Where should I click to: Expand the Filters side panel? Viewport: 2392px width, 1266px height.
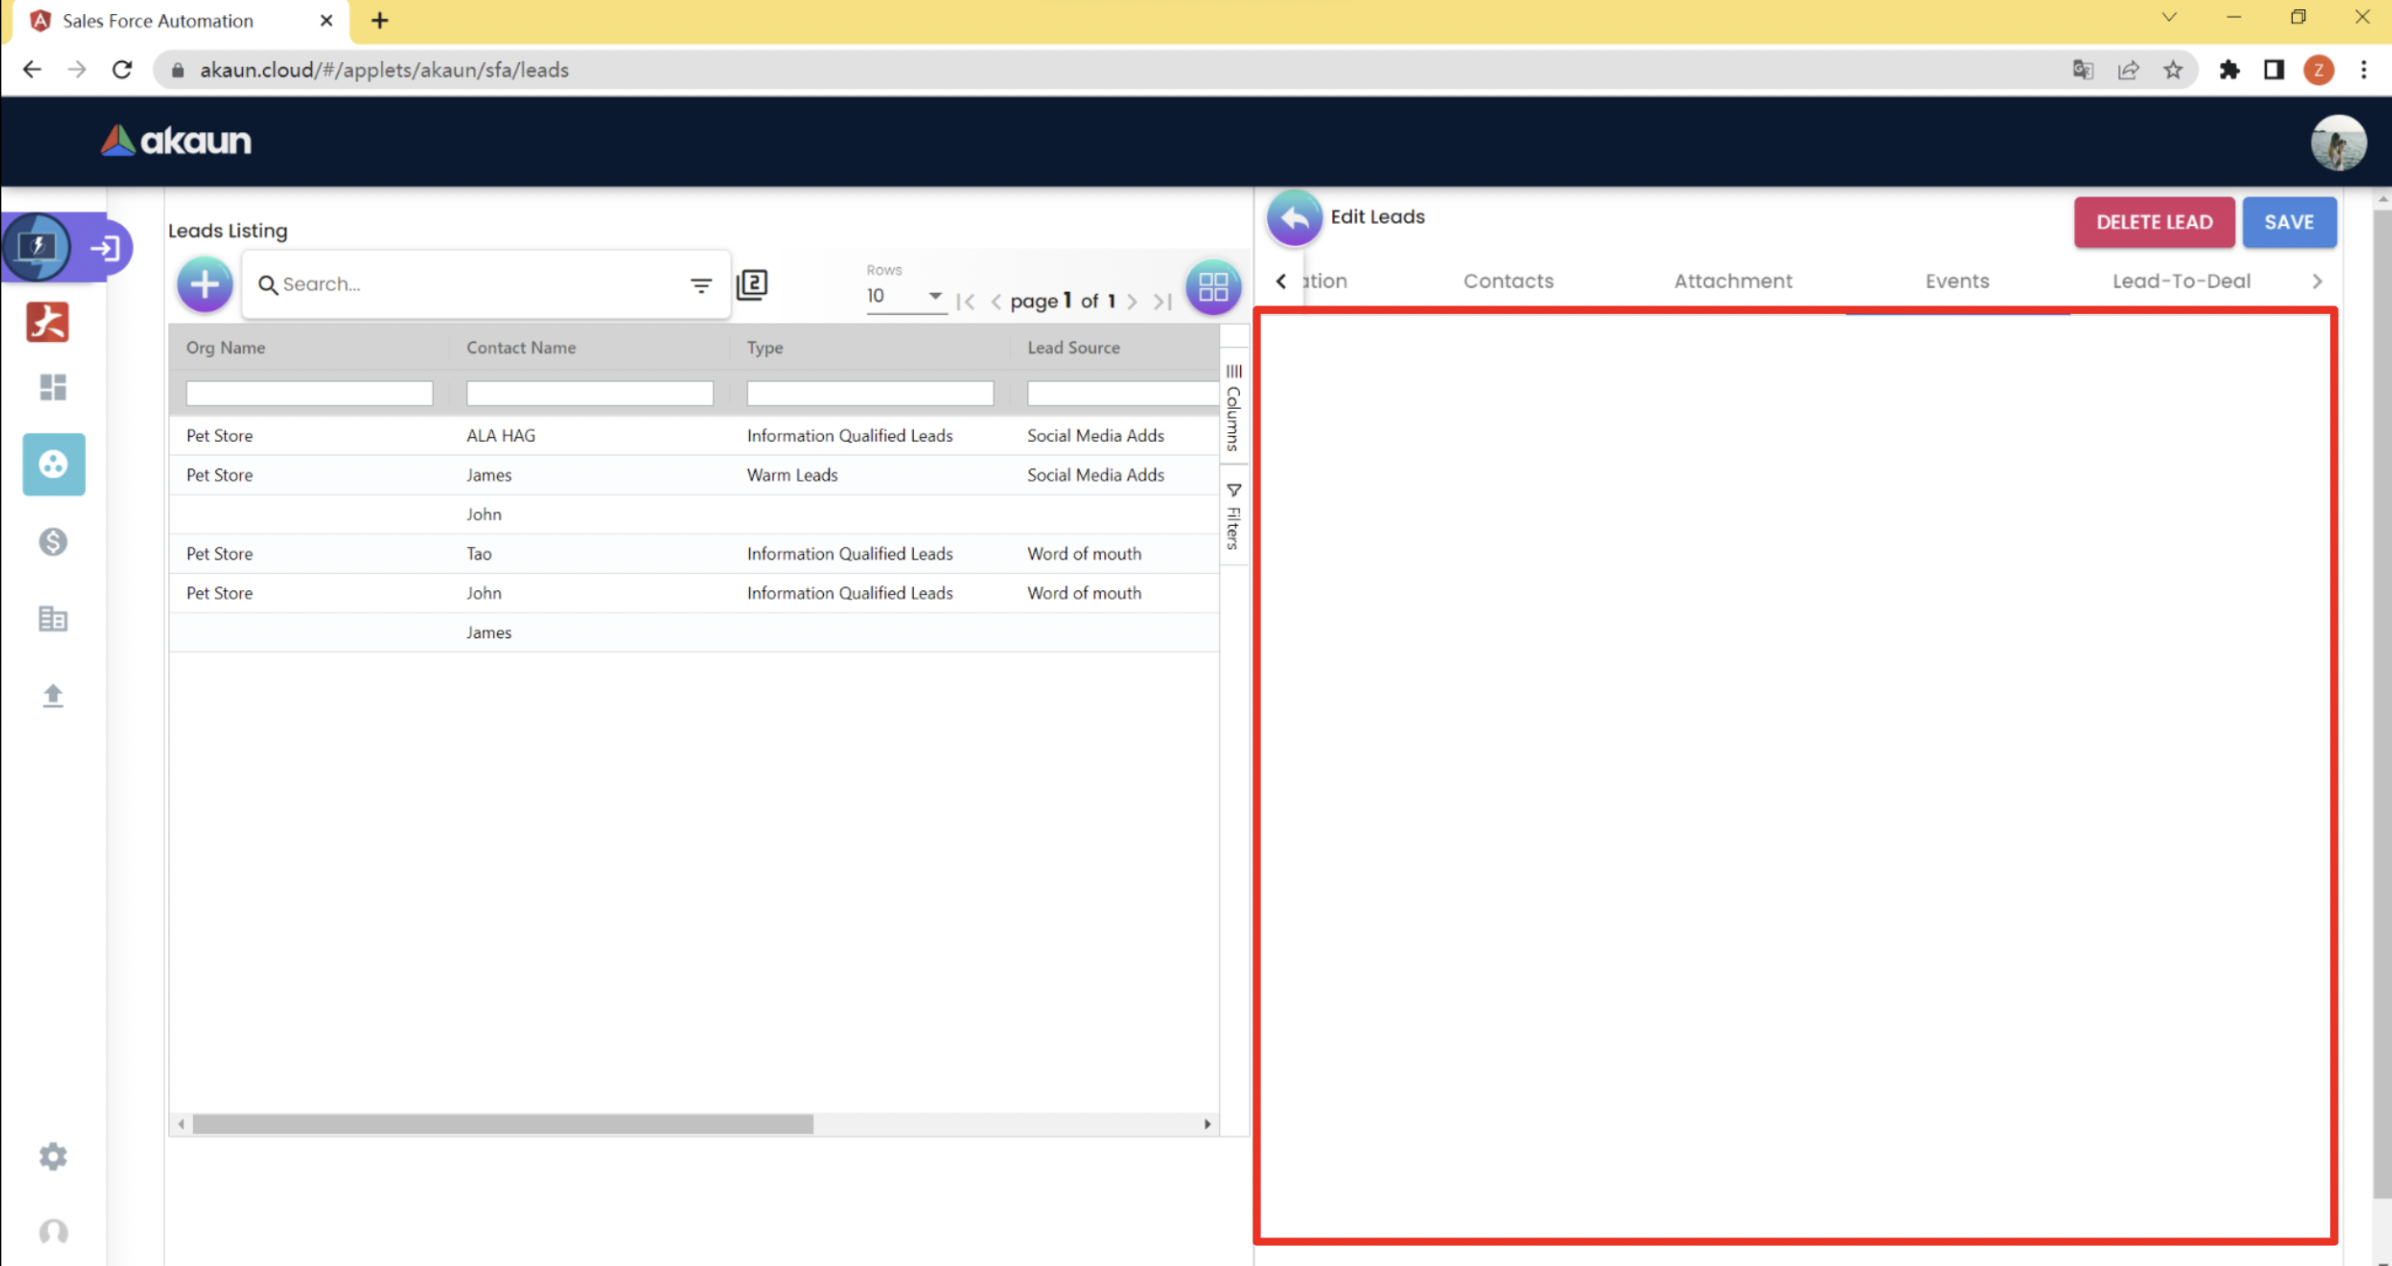tap(1233, 516)
